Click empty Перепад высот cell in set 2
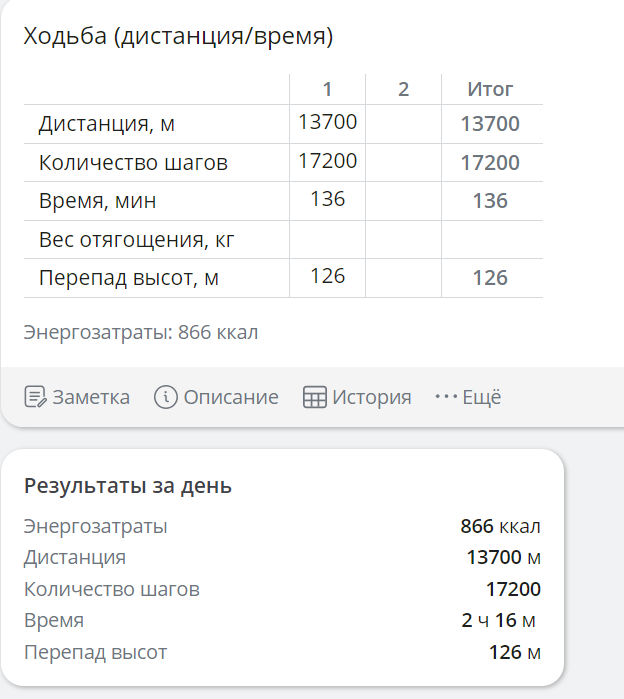Screen dimensions: 624x699 (403, 277)
